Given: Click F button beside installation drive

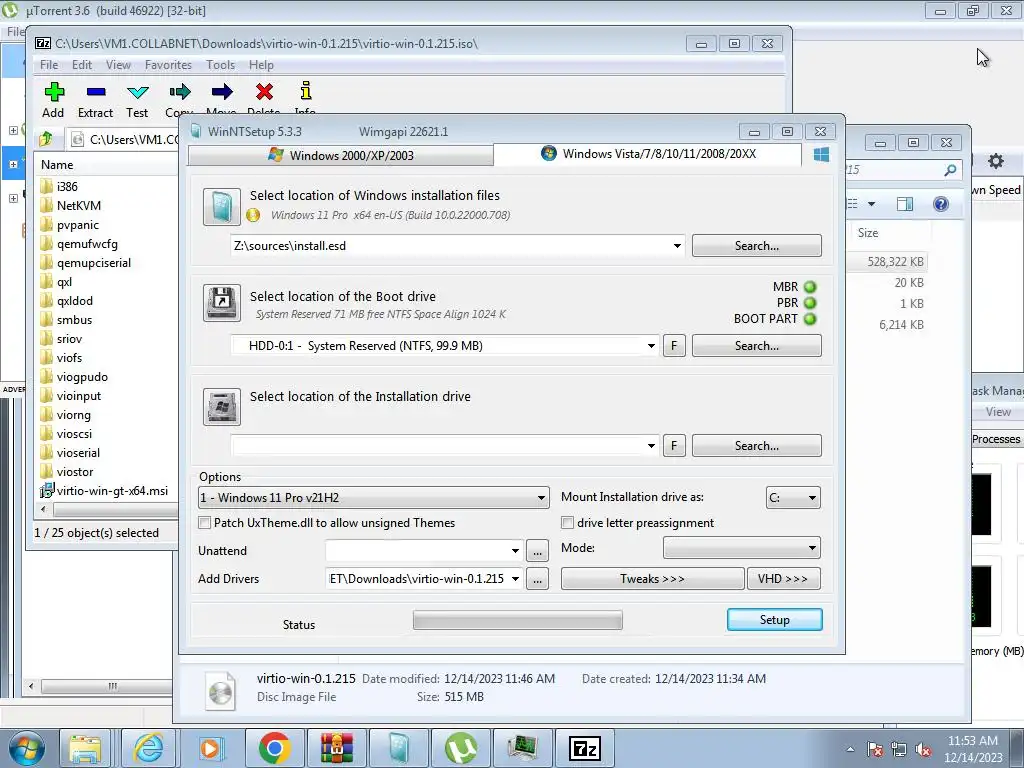Looking at the screenshot, I should [x=674, y=445].
